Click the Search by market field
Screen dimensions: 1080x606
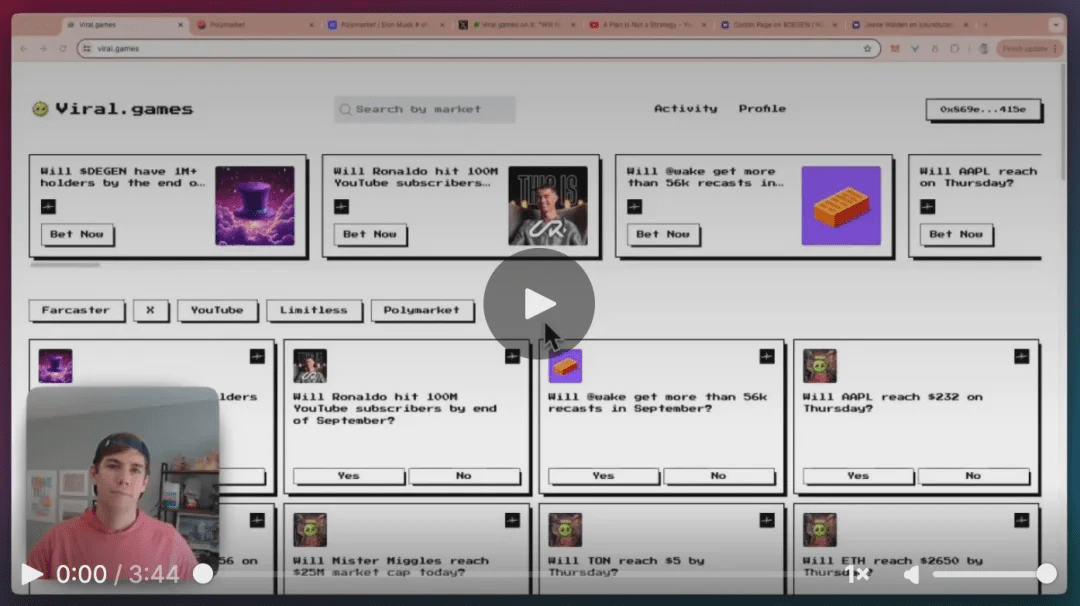[424, 109]
